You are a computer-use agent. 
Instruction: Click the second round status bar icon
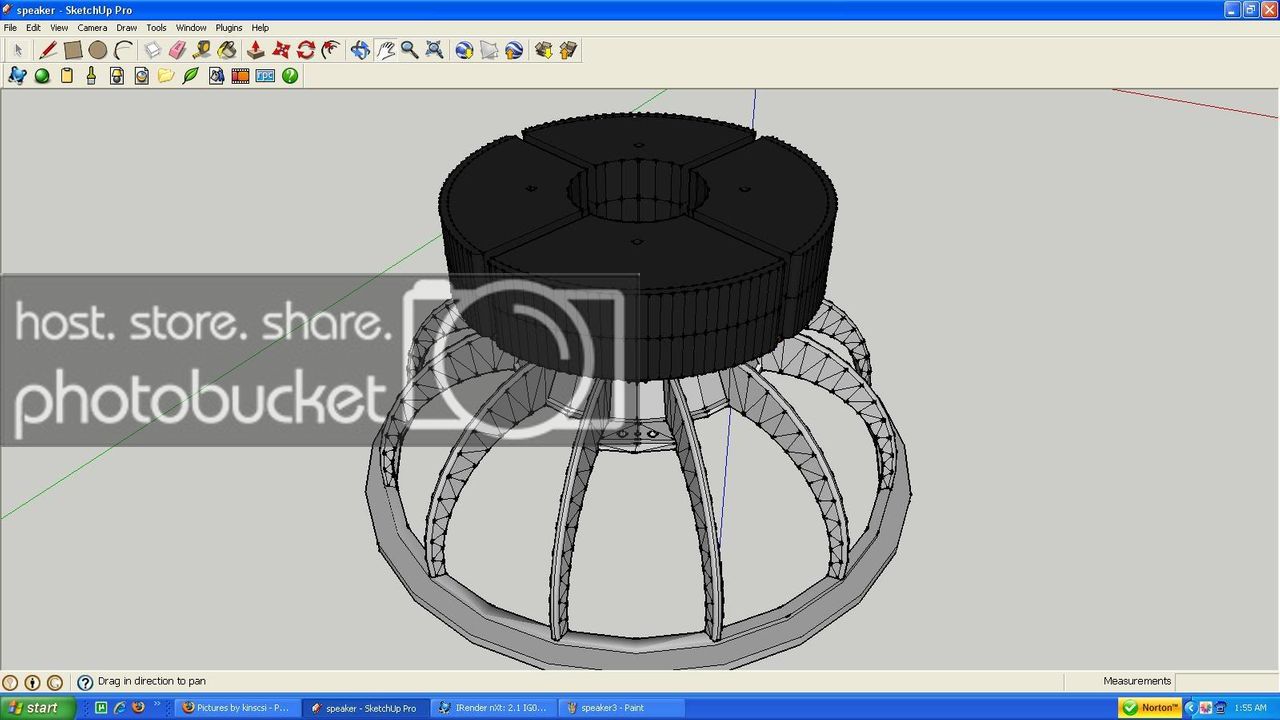pos(32,682)
